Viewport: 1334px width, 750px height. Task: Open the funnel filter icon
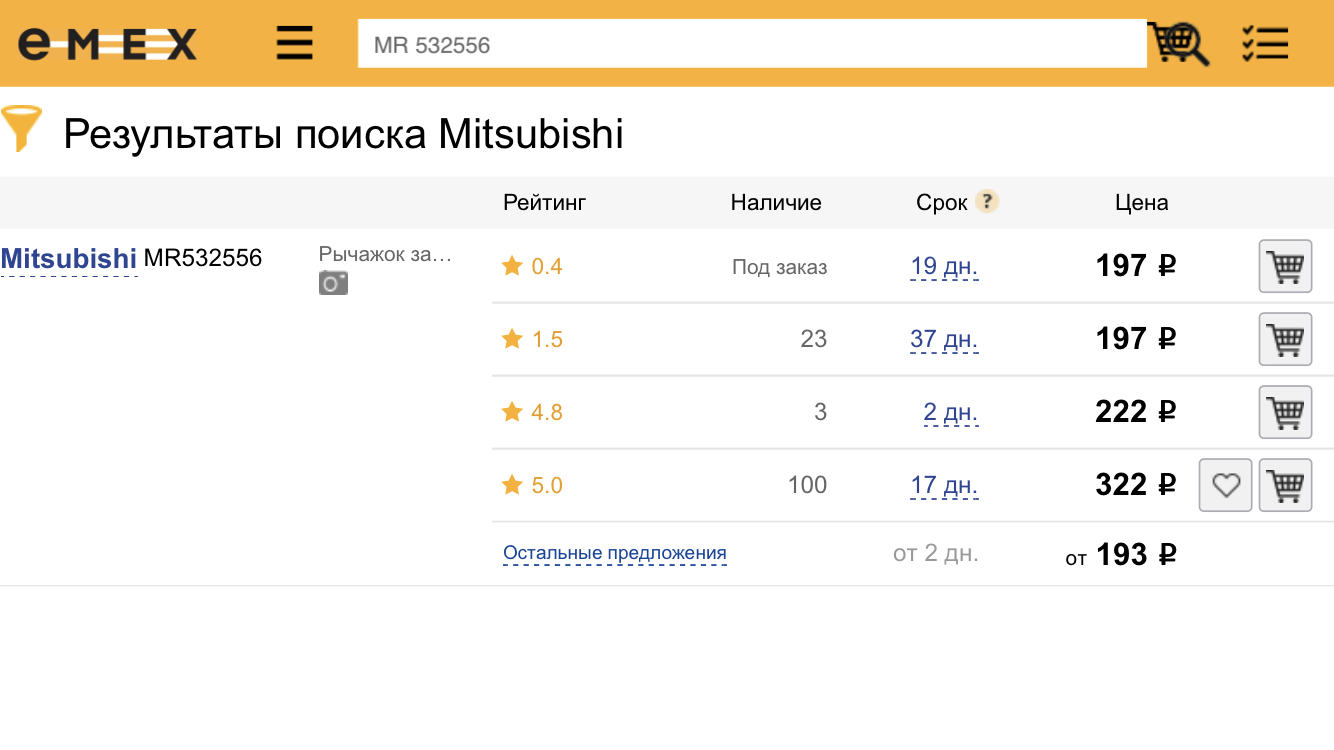[x=21, y=128]
